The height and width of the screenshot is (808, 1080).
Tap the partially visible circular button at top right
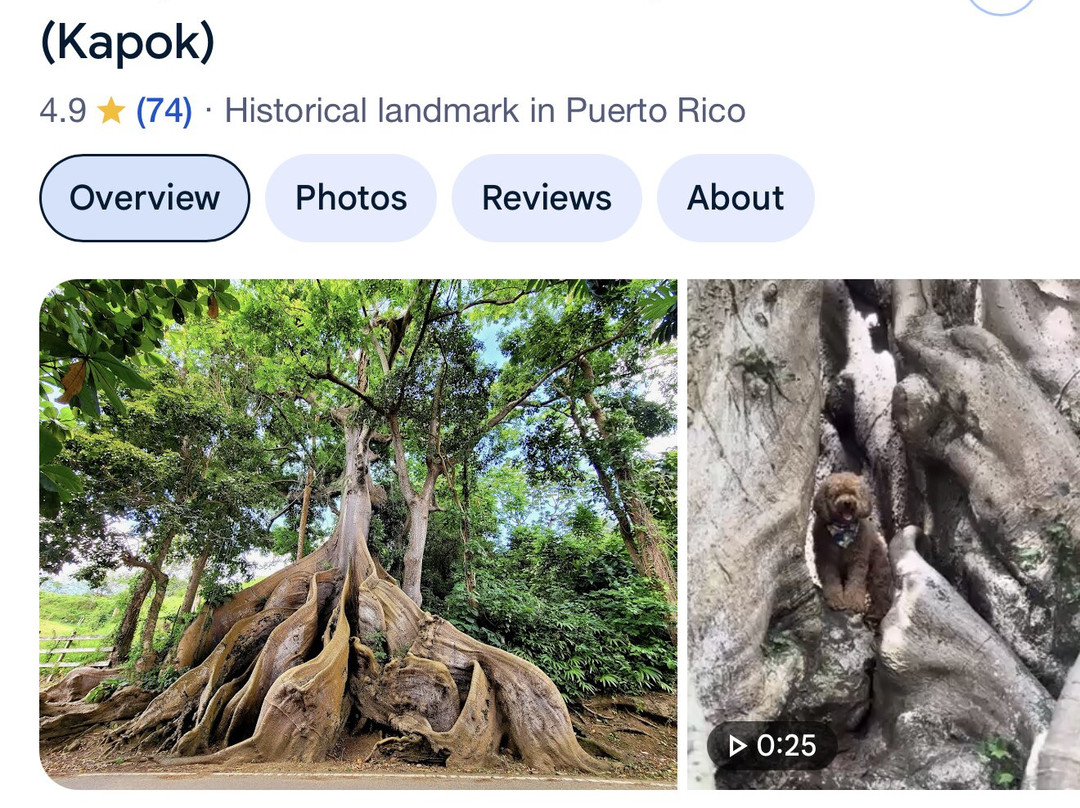tap(1001, 5)
